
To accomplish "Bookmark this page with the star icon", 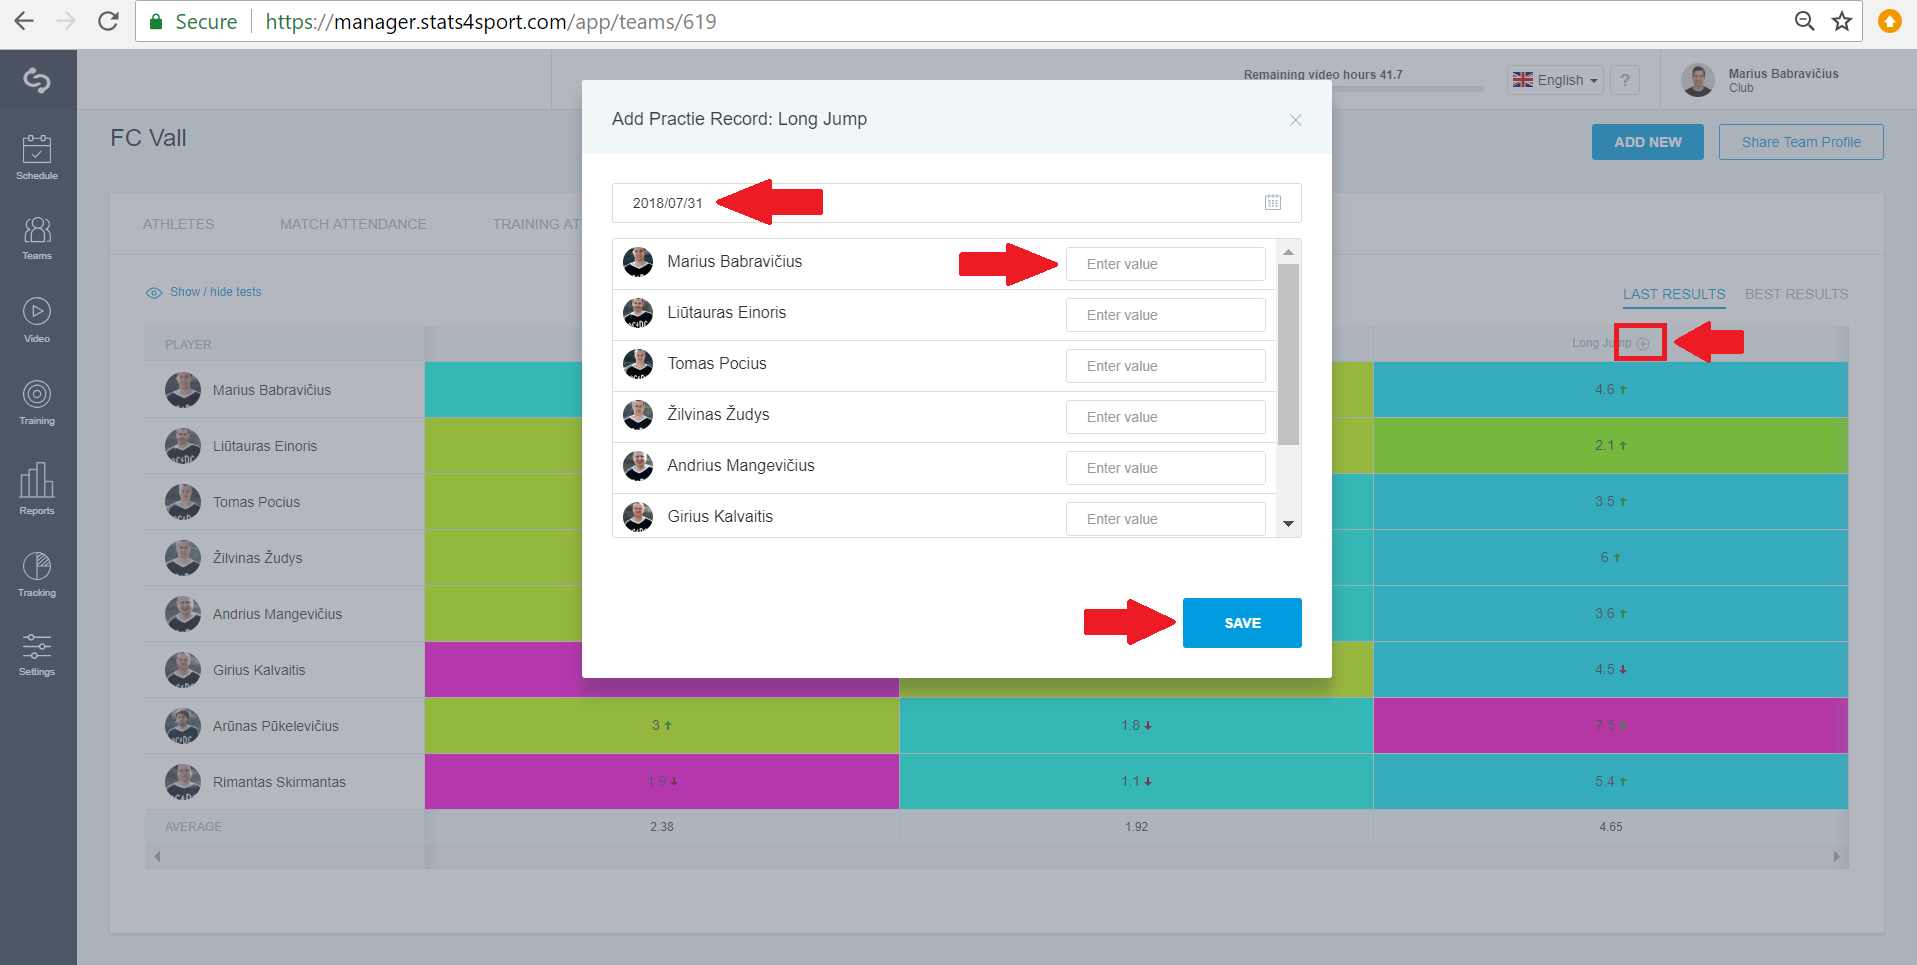I will 1841,21.
